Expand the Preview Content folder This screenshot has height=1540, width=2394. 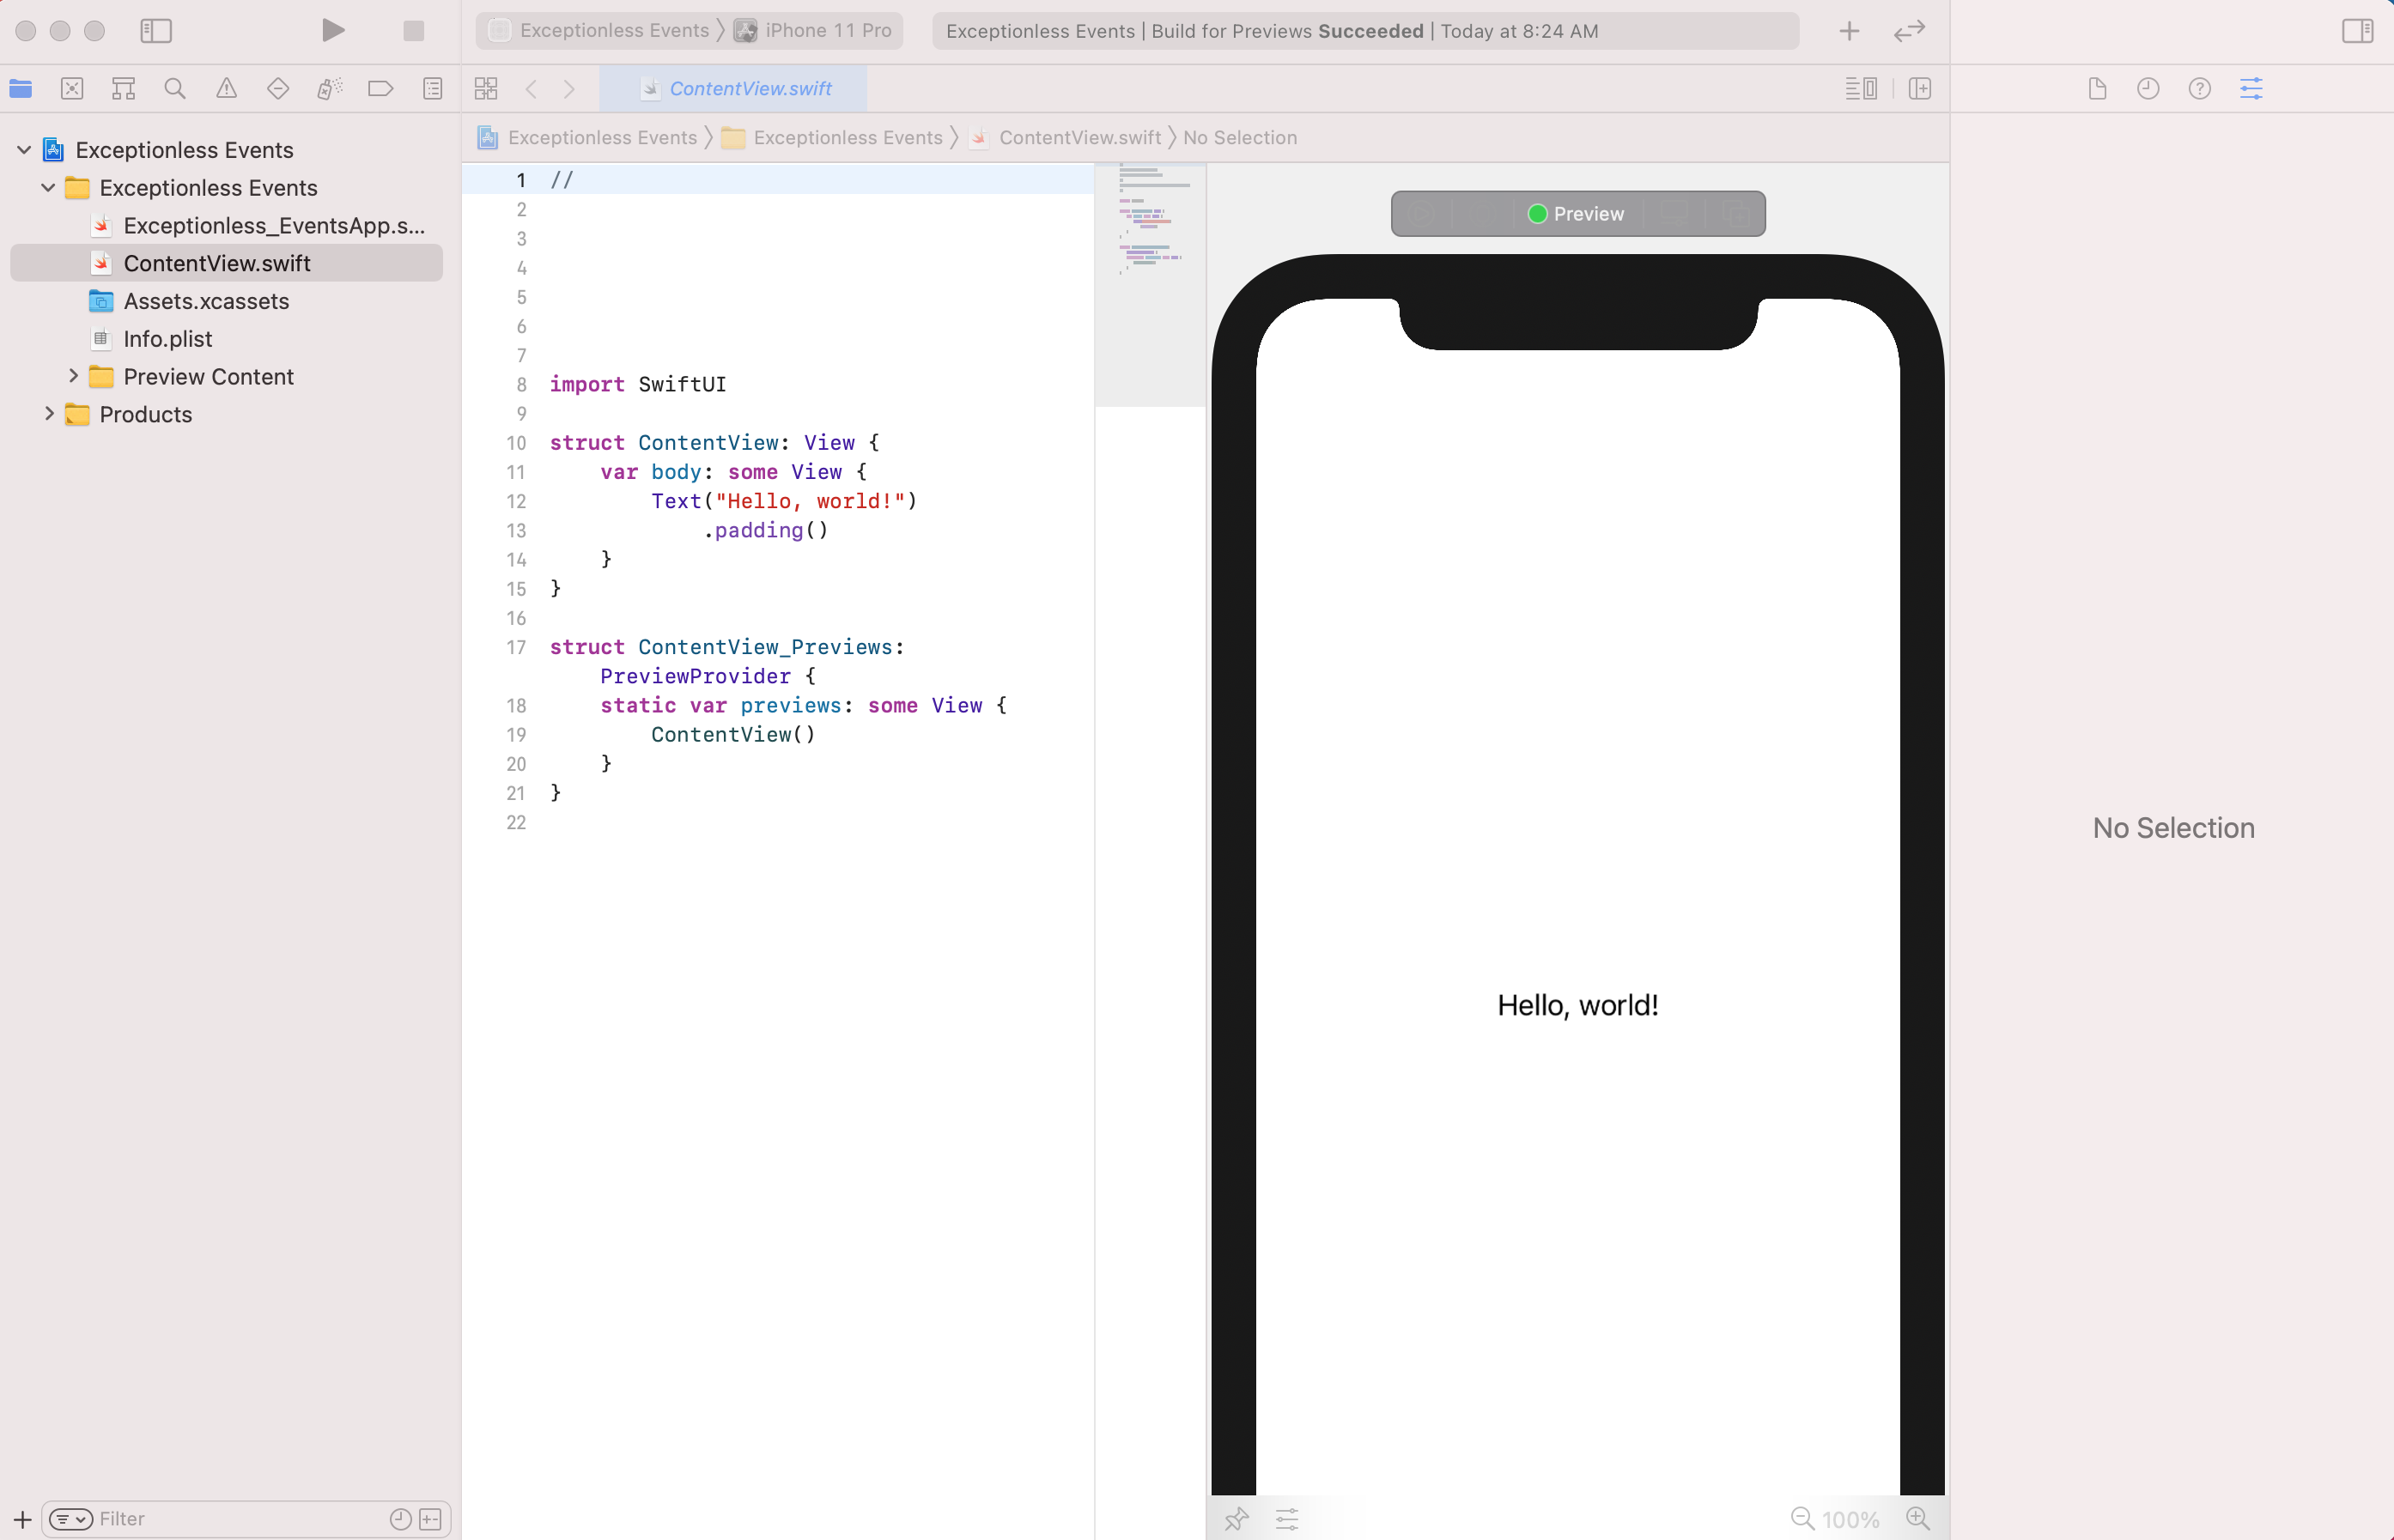(x=73, y=376)
